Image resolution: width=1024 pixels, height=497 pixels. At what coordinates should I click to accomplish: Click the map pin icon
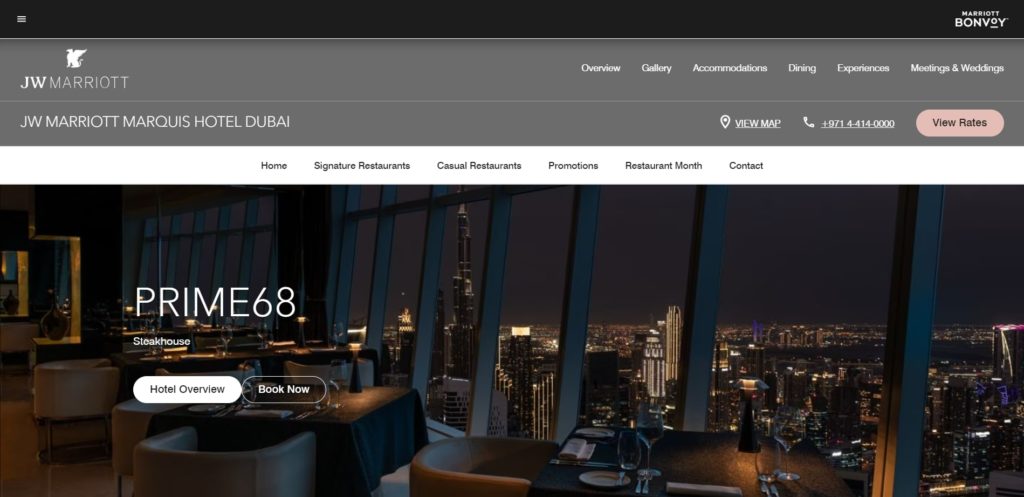(725, 122)
